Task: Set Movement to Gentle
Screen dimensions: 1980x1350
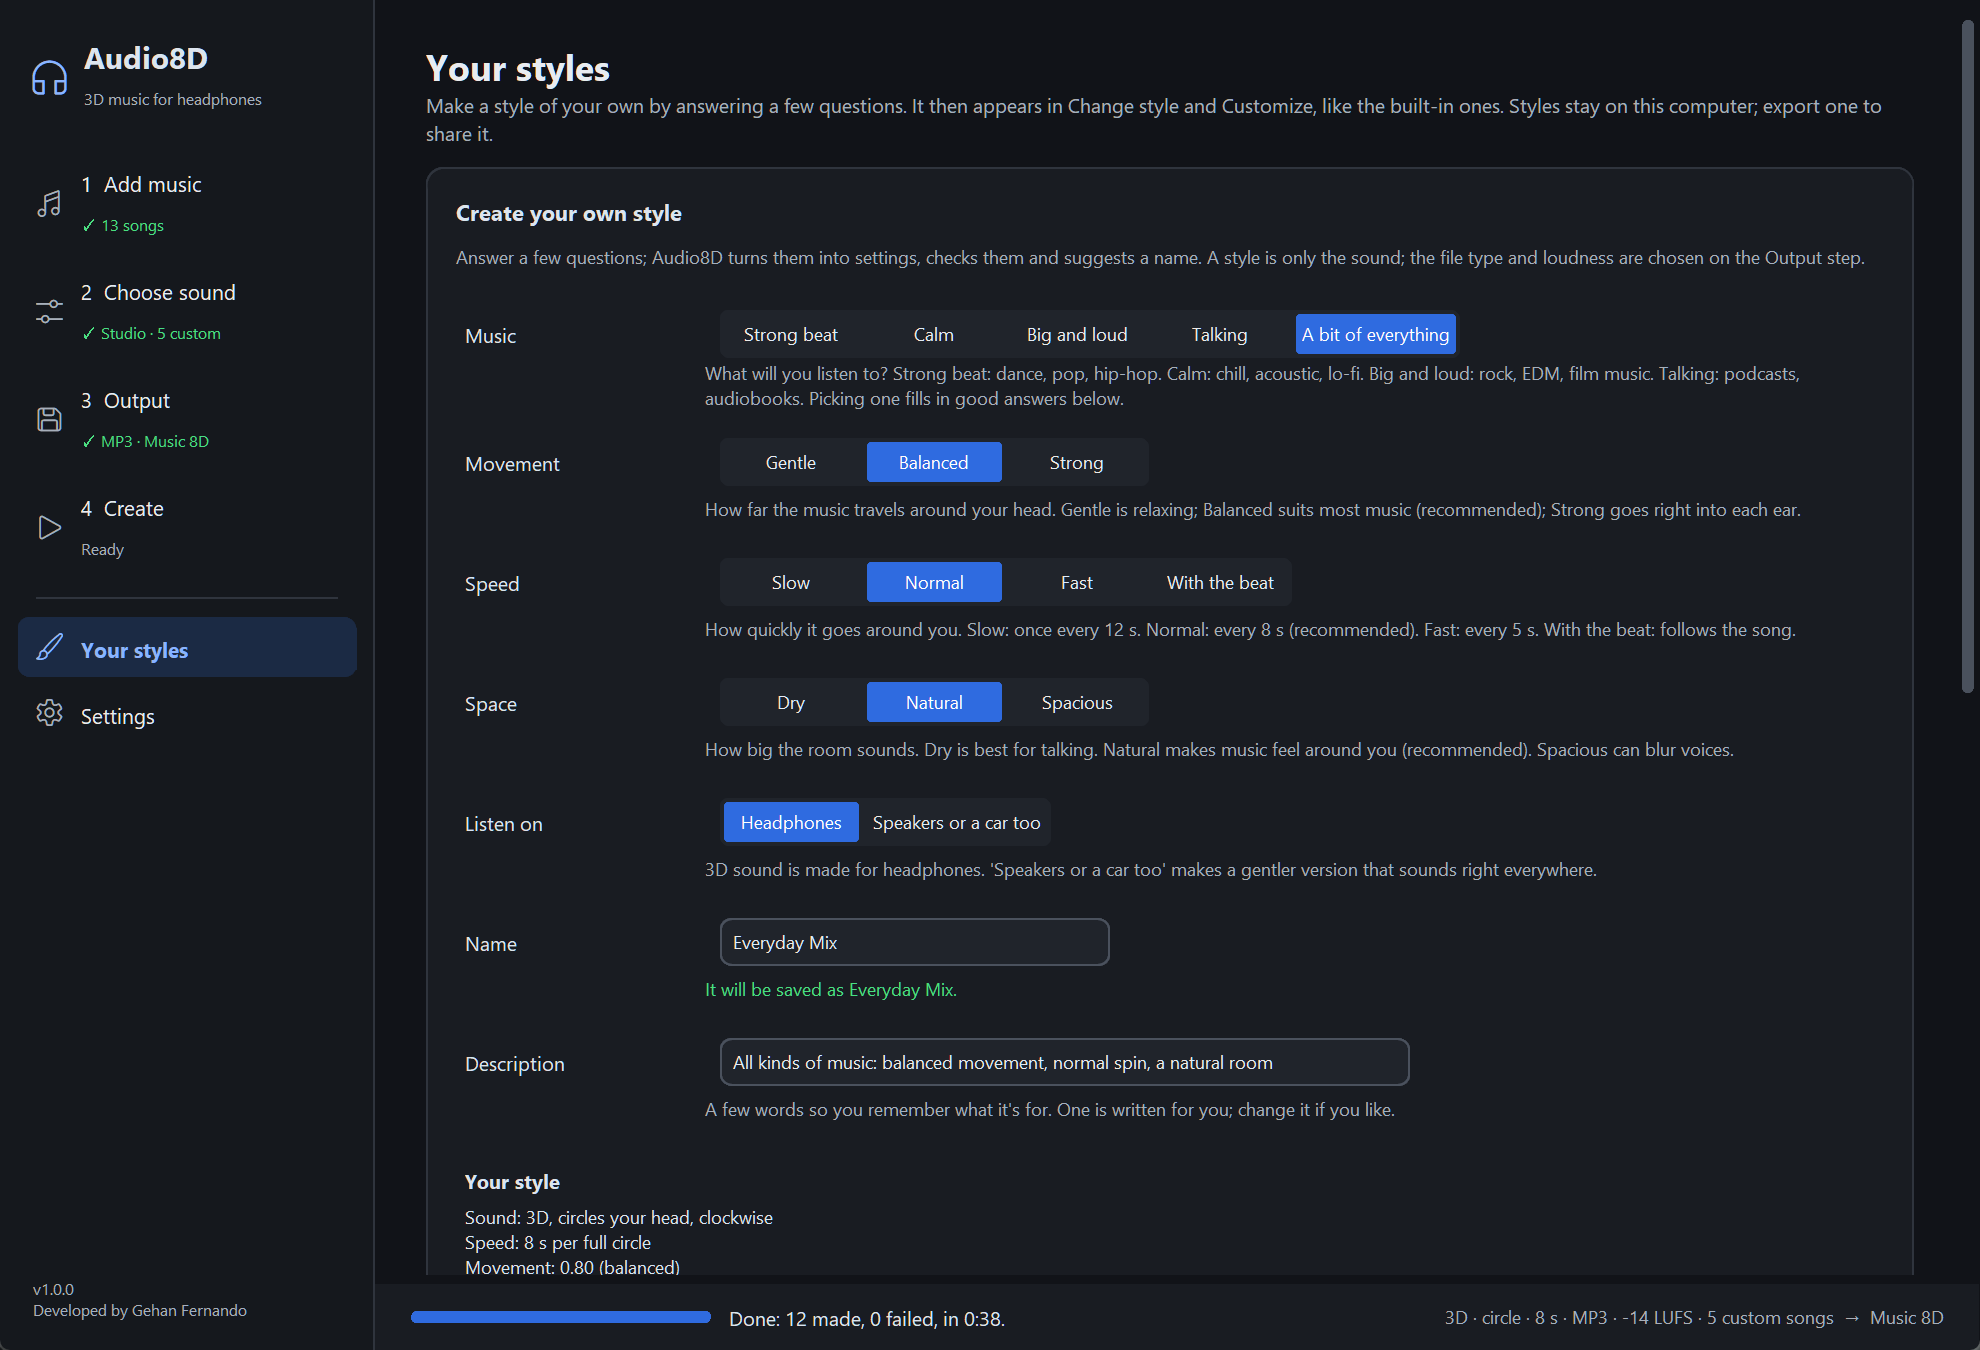Action: point(790,463)
